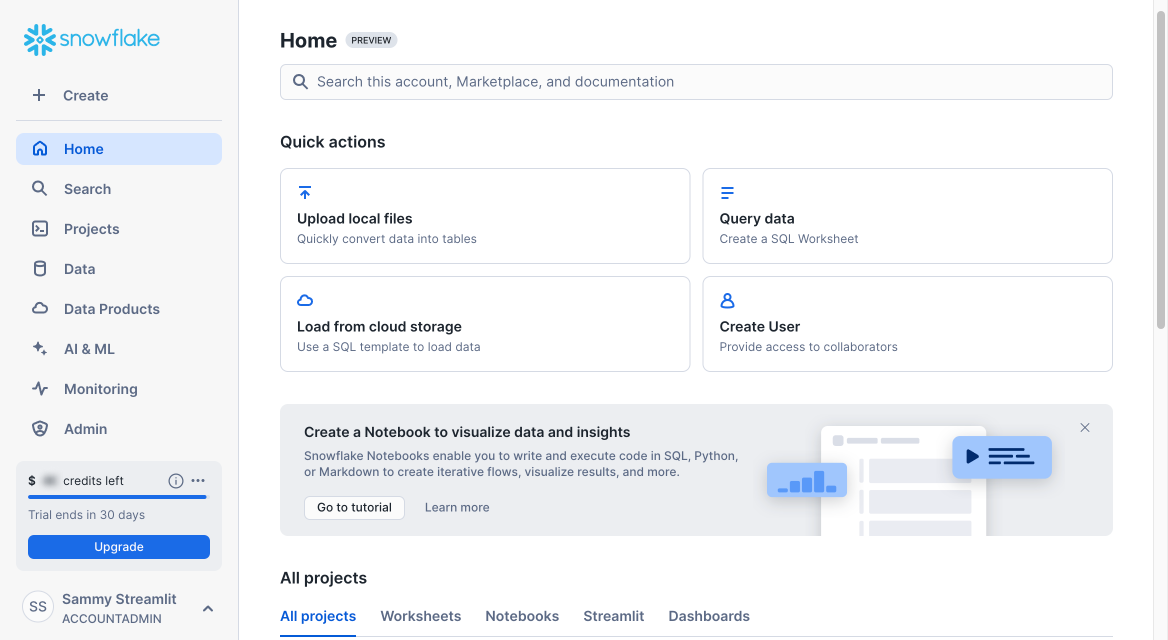Select the Data database icon
The image size is (1168, 640).
(x=40, y=268)
